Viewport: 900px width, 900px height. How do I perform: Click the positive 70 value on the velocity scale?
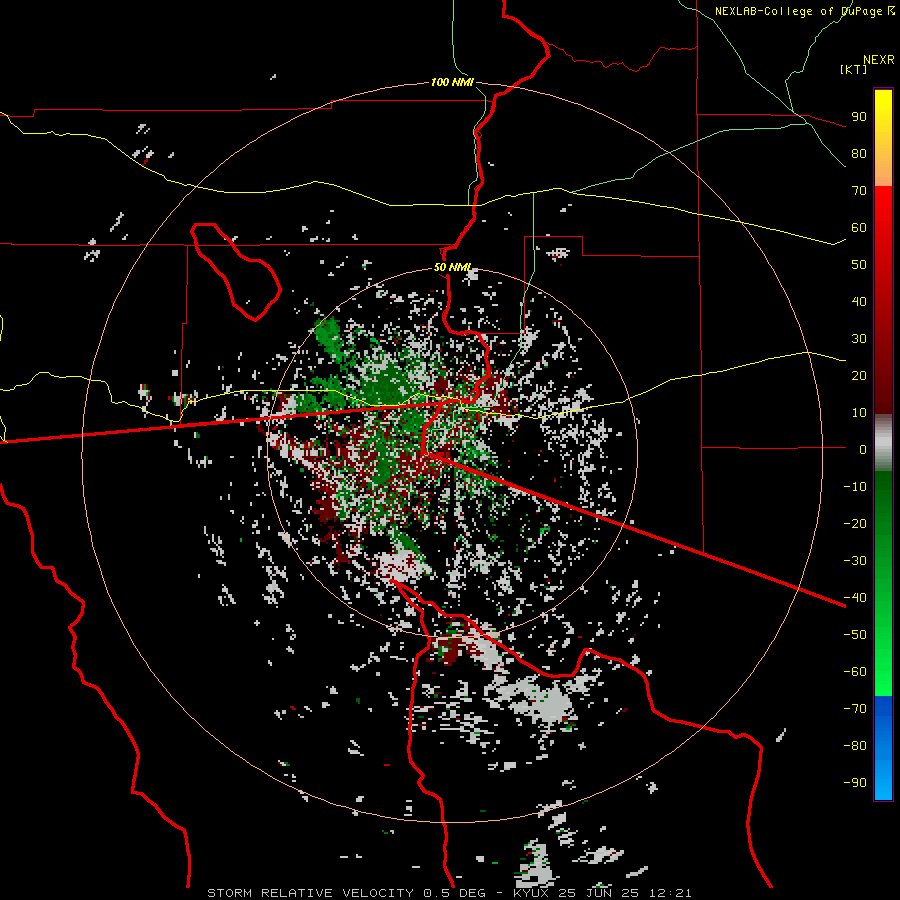(x=859, y=191)
